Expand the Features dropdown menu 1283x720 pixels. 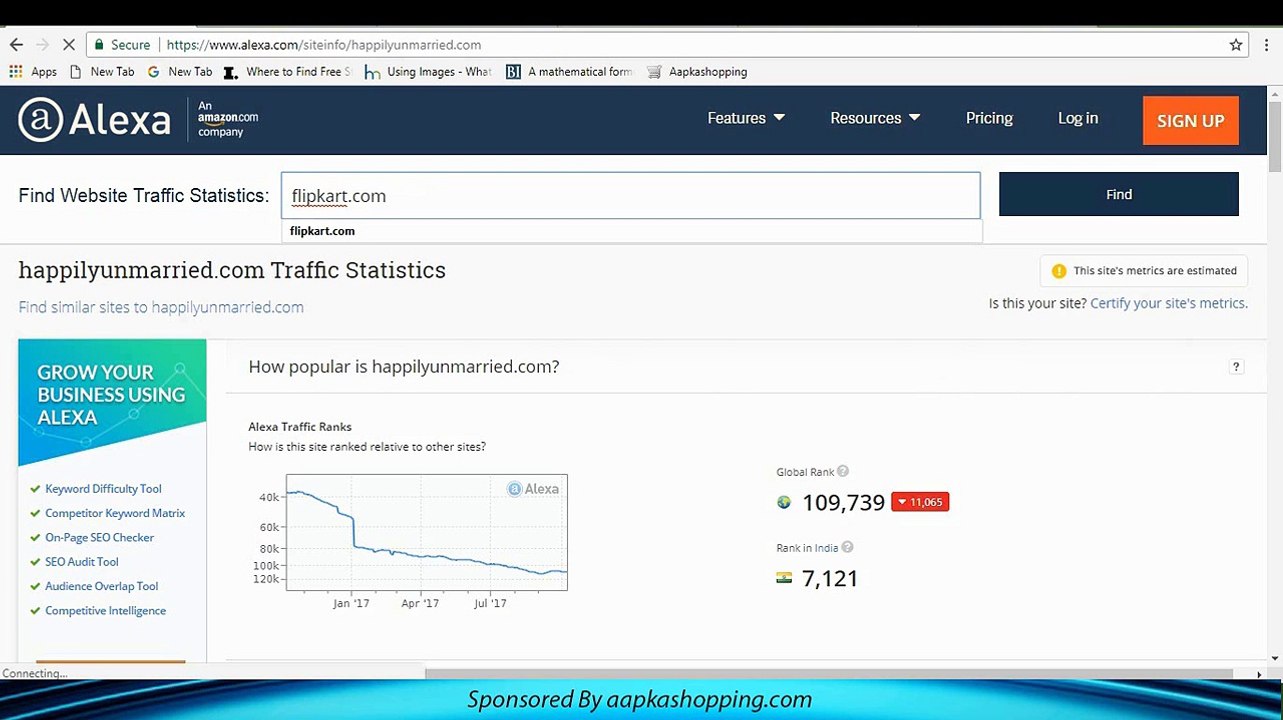[746, 118]
